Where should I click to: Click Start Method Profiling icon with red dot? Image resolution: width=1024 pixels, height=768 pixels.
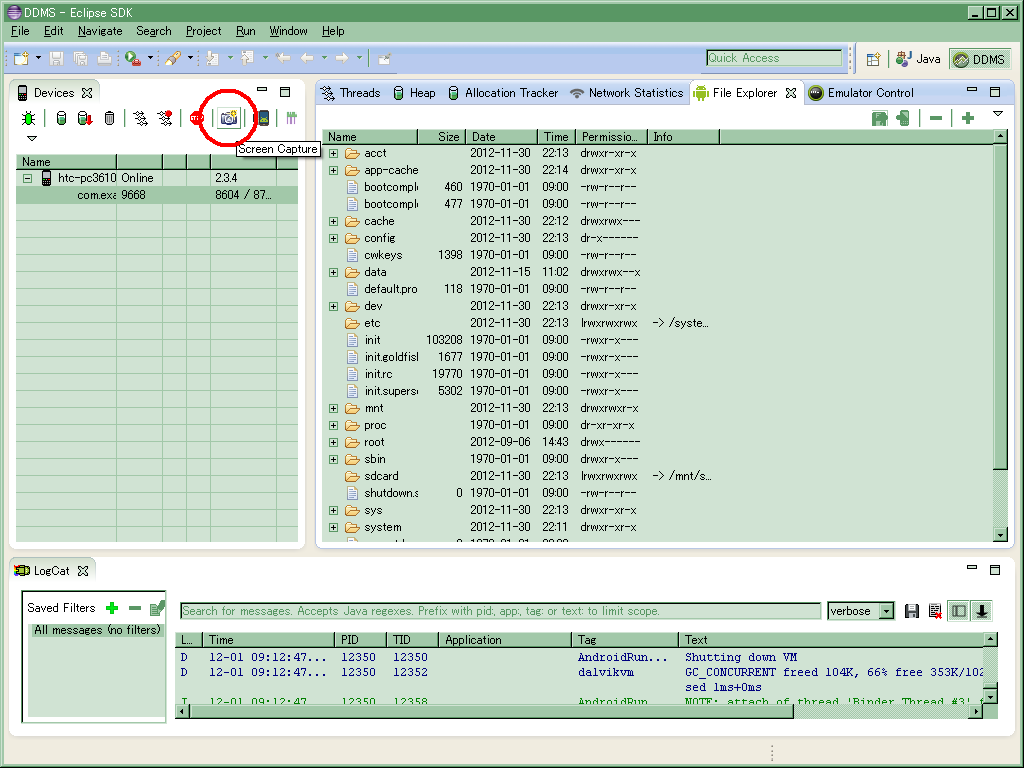pos(165,118)
